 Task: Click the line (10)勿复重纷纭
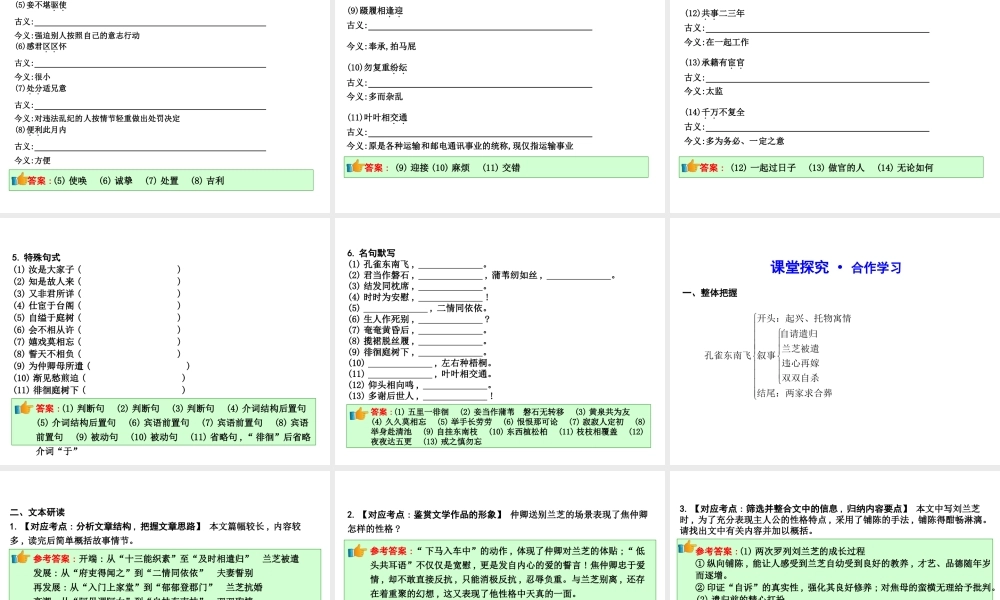point(377,68)
